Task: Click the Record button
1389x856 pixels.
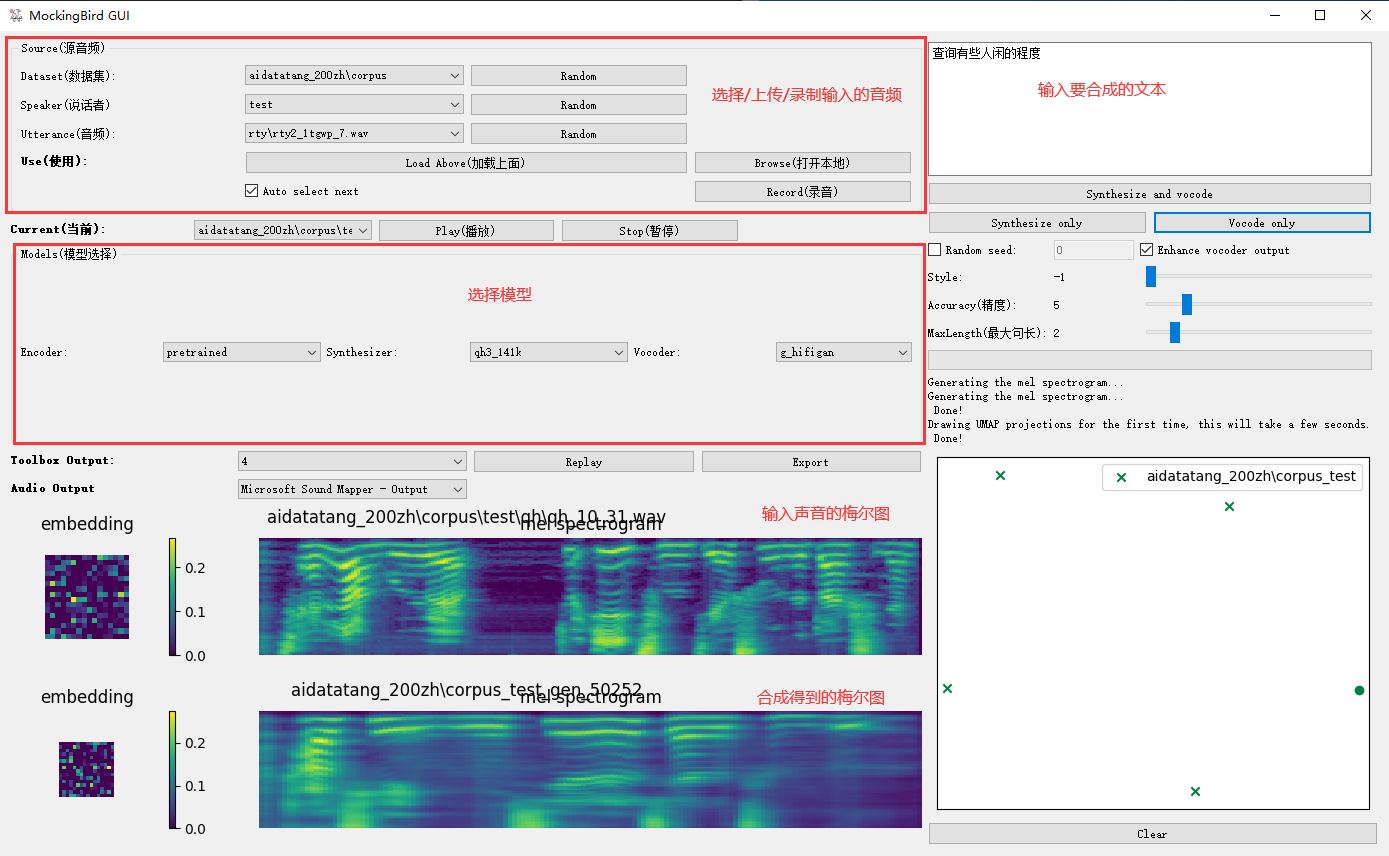Action: coord(803,192)
